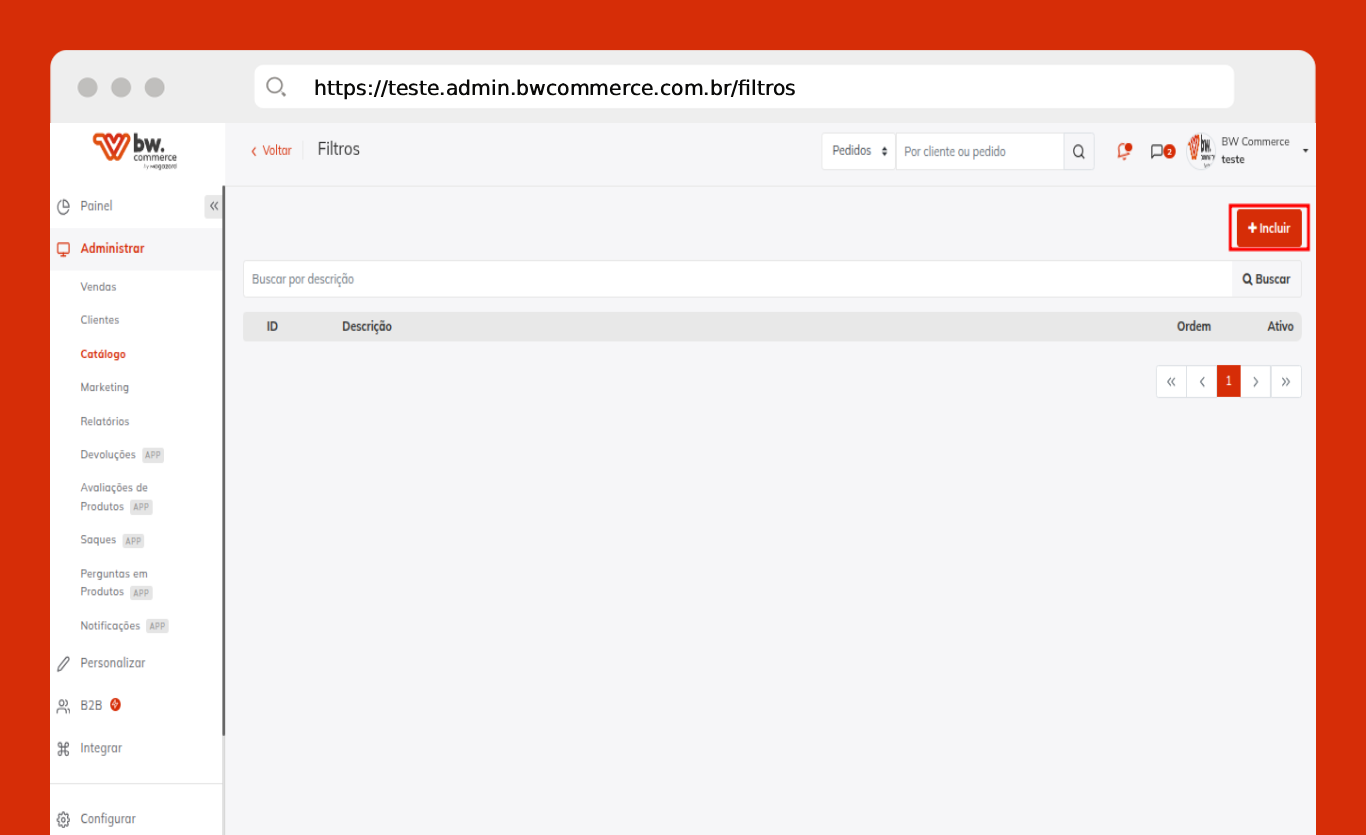Expand the BW Commerce account menu
The width and height of the screenshot is (1366, 835).
(1305, 151)
